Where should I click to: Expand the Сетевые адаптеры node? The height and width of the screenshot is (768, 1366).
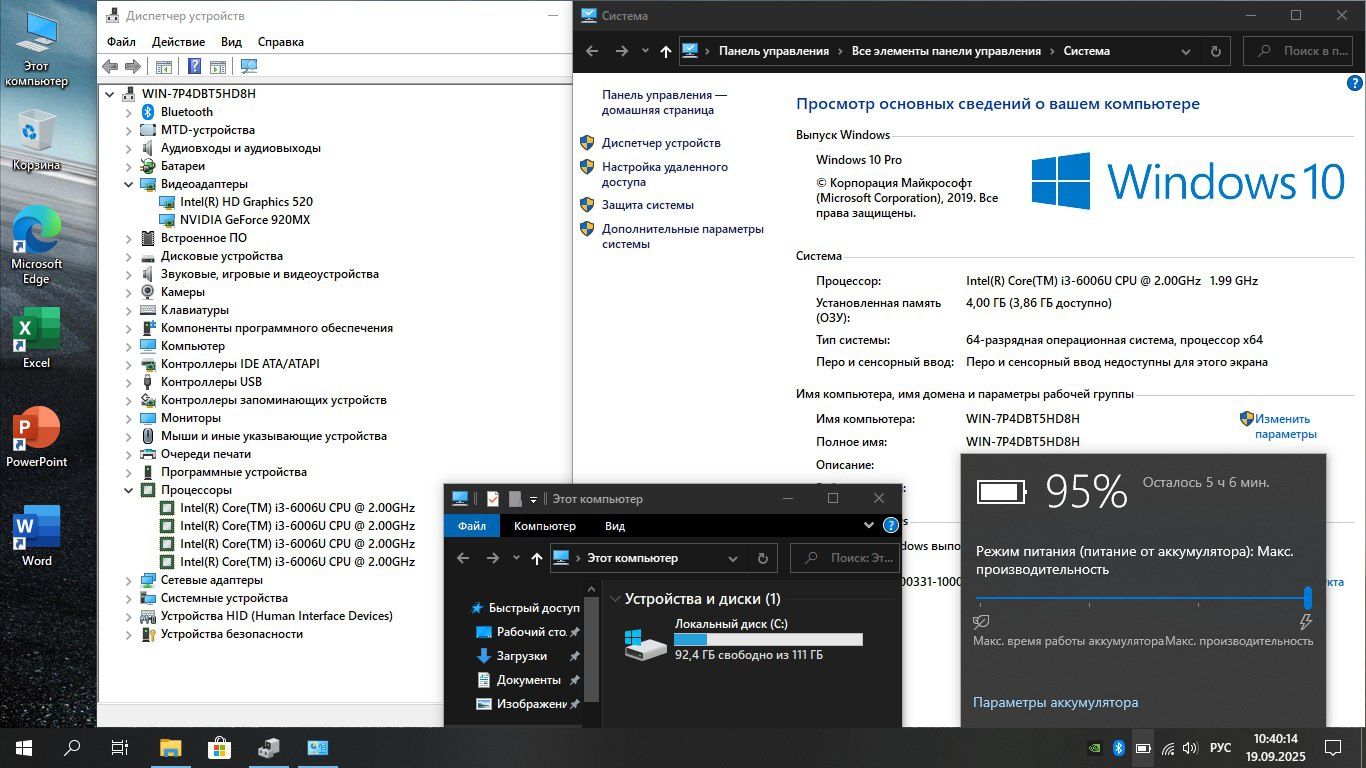(128, 580)
